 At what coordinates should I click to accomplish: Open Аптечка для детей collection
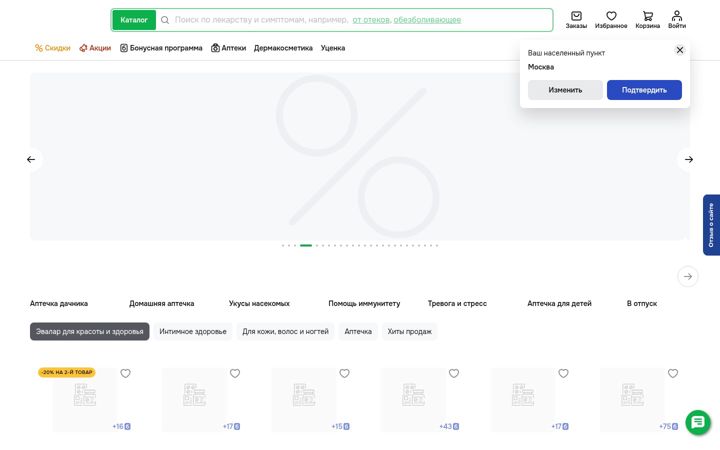tap(559, 304)
